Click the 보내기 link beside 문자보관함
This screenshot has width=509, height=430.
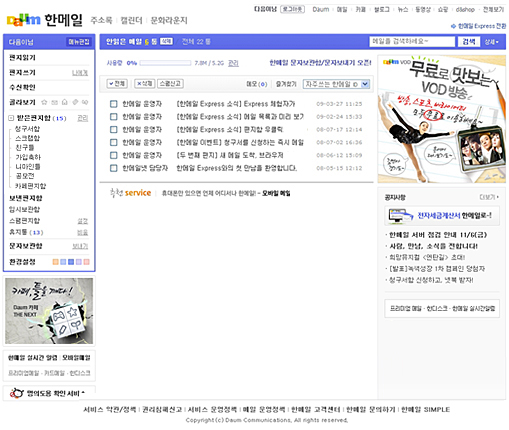click(x=80, y=246)
